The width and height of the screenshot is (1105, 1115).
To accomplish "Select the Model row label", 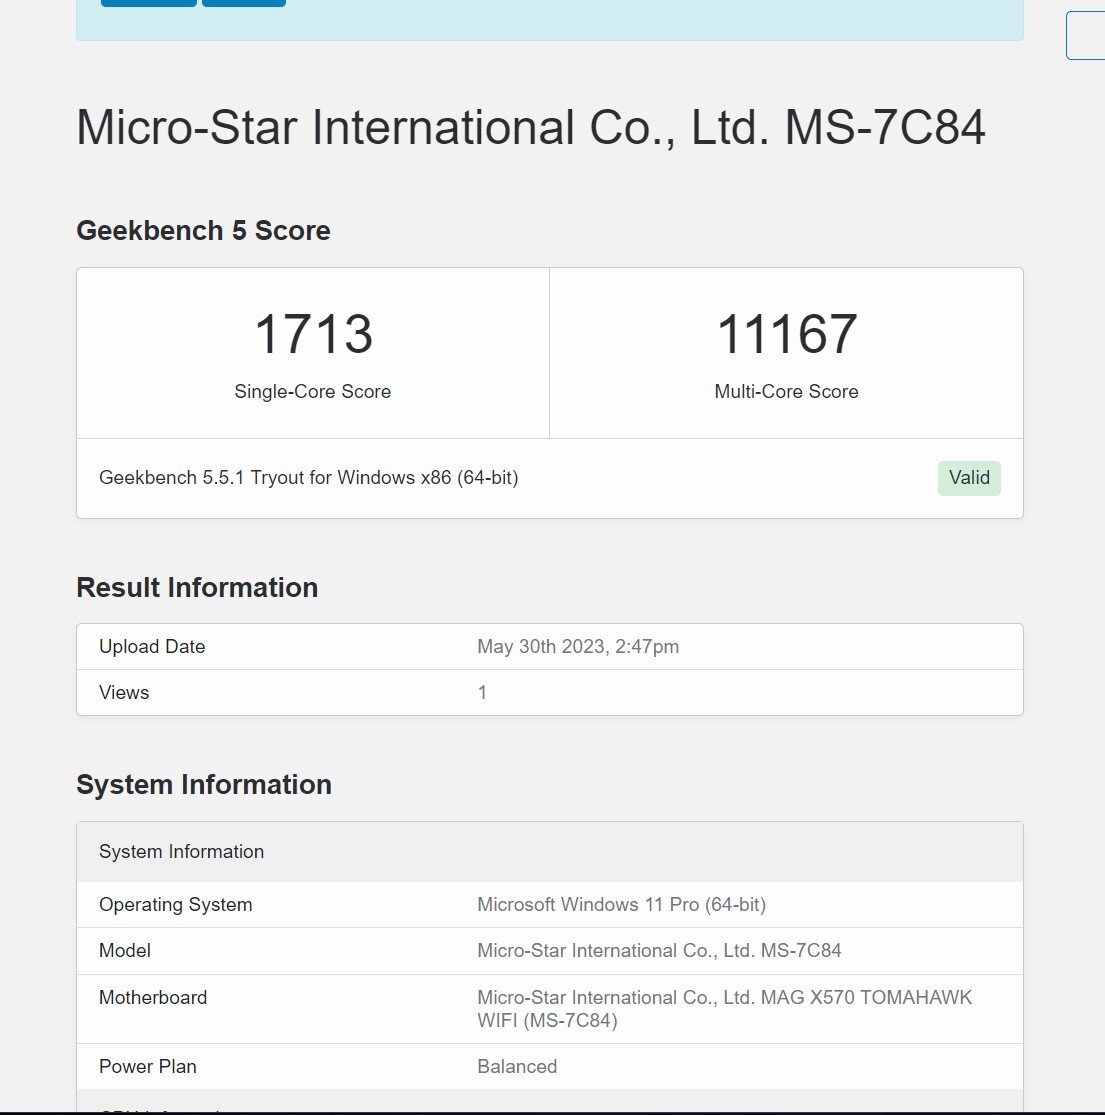I will (124, 951).
